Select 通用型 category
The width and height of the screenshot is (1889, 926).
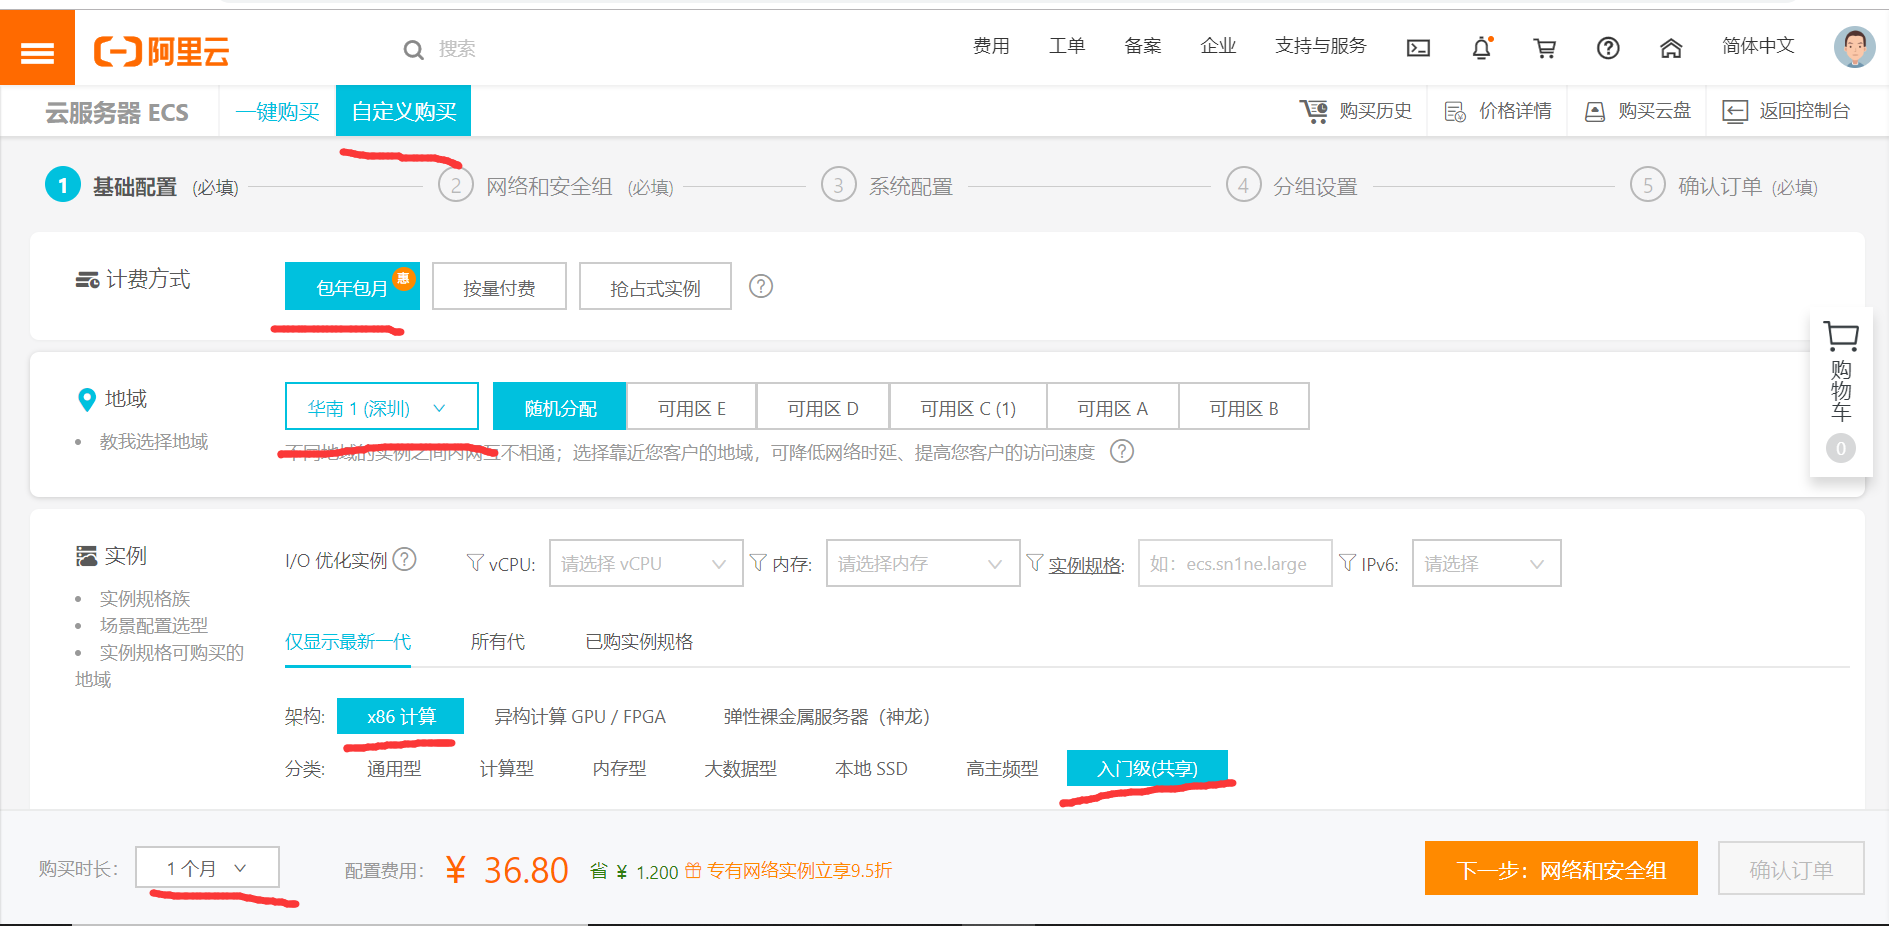tap(394, 768)
